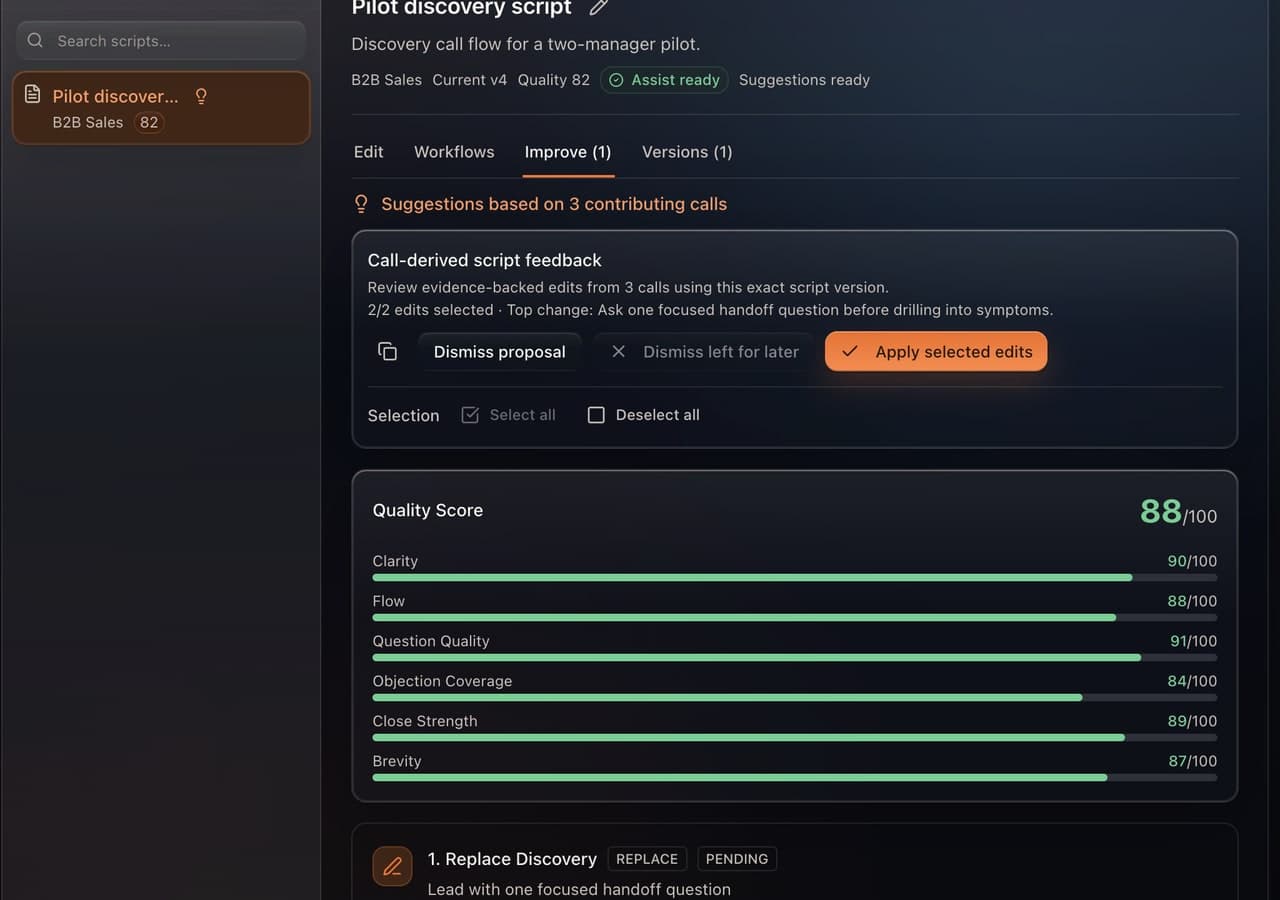The height and width of the screenshot is (900, 1280).
Task: Click the 88/100 overall quality score
Action: coord(1178,512)
